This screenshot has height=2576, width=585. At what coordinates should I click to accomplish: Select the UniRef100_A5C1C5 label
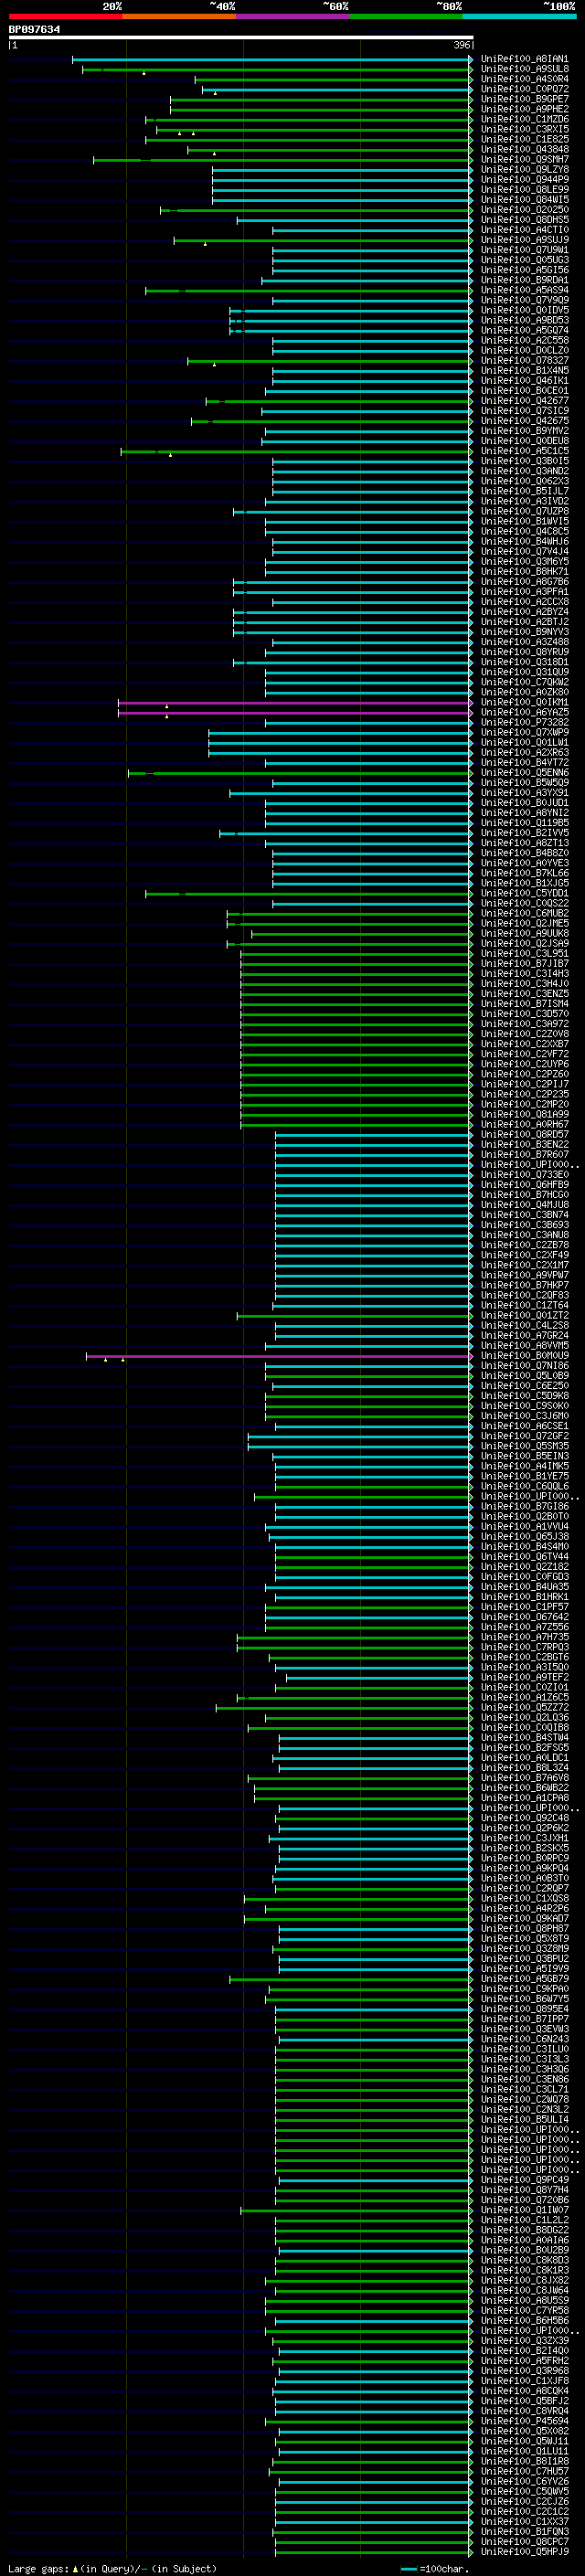(524, 451)
